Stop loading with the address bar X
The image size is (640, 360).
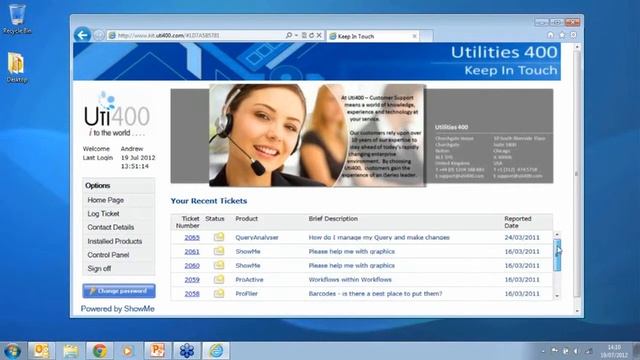coord(319,36)
